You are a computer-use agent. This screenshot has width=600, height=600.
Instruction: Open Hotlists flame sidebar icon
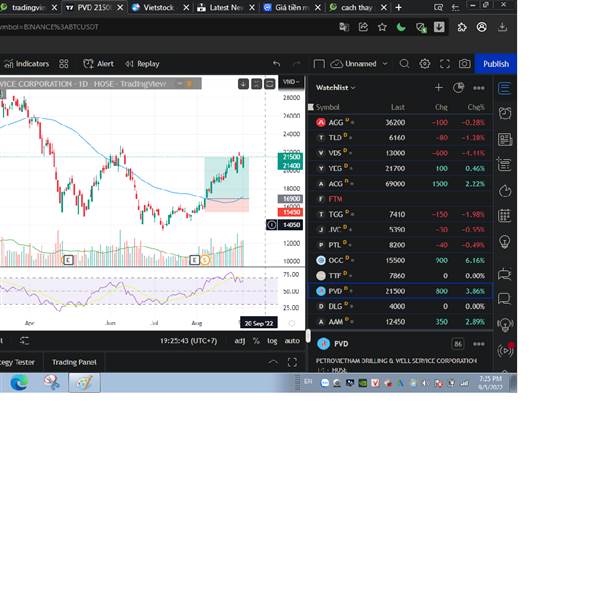point(505,191)
